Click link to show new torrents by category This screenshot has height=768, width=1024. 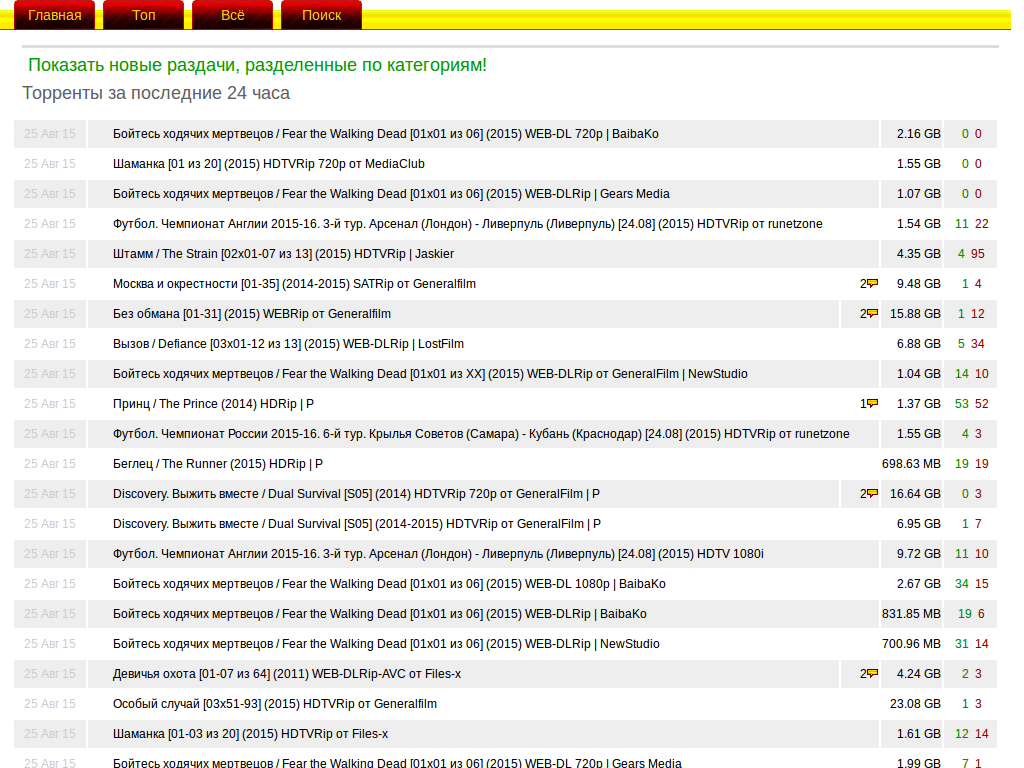(x=257, y=65)
